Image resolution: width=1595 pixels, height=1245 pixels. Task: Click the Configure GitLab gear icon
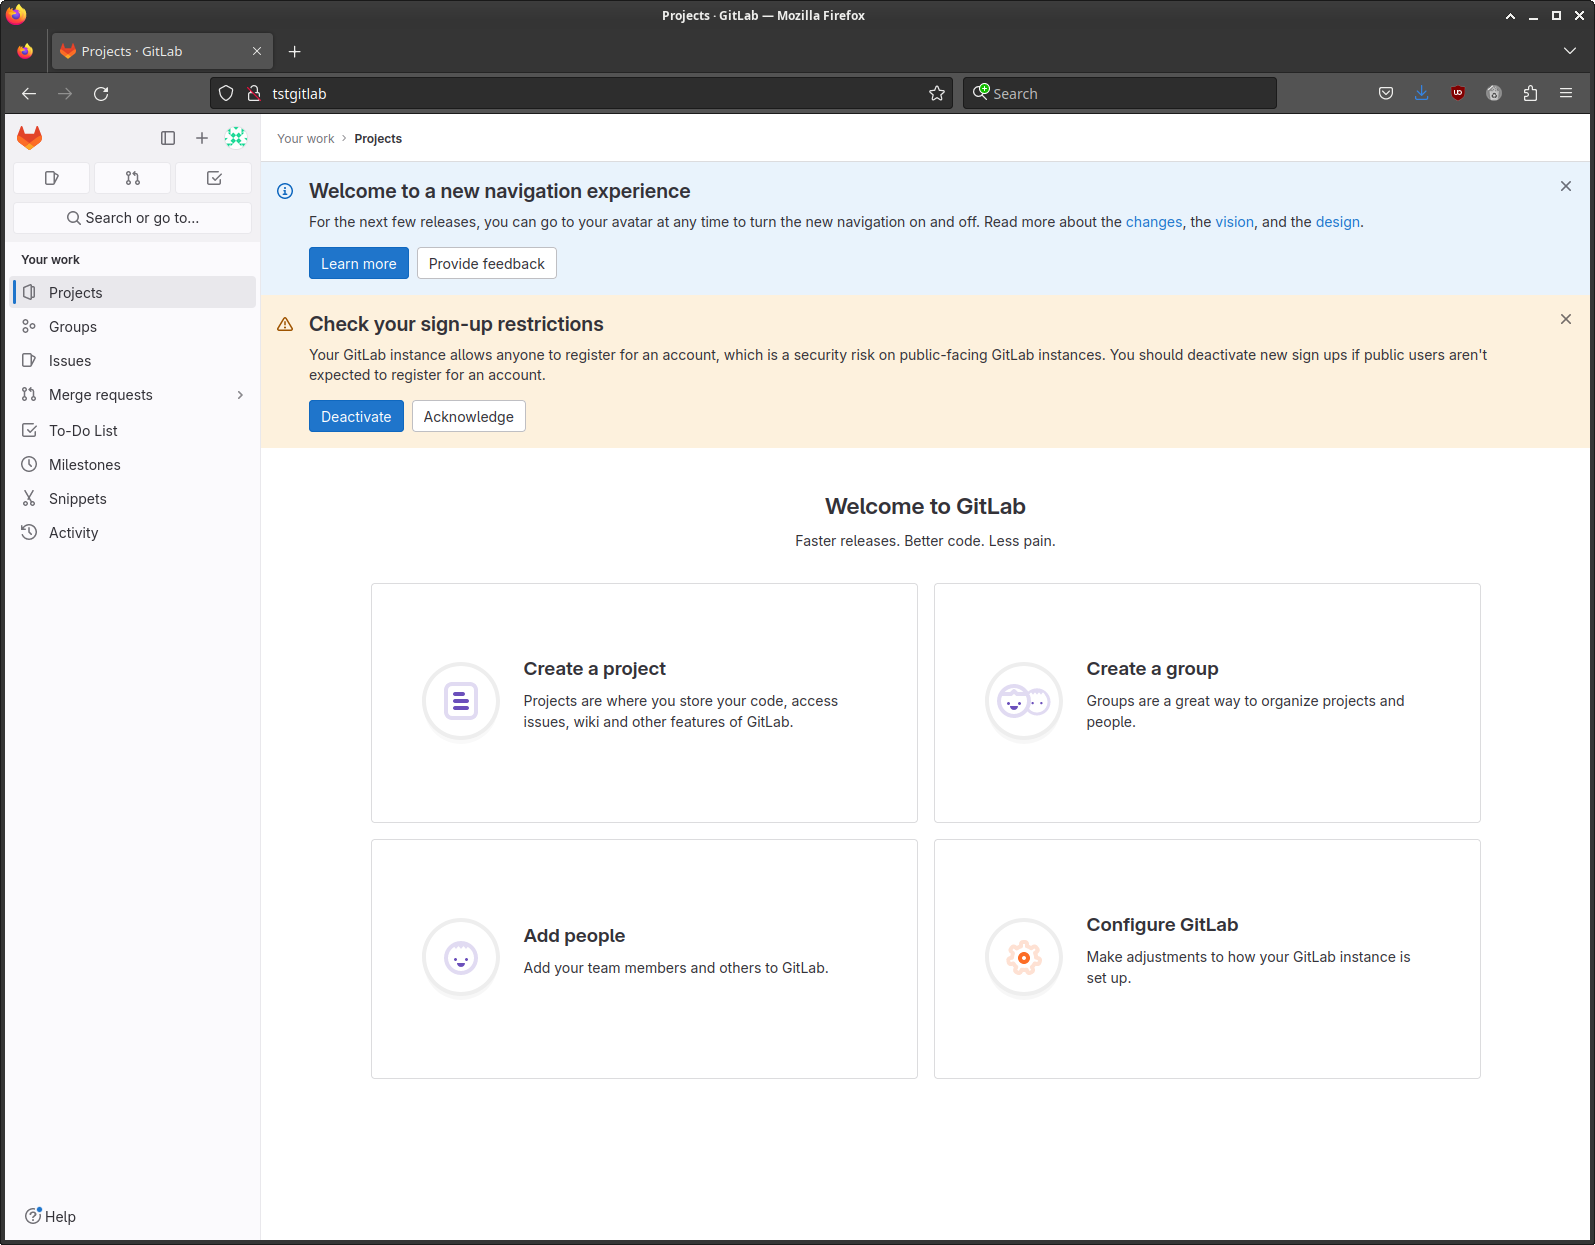(x=1024, y=958)
